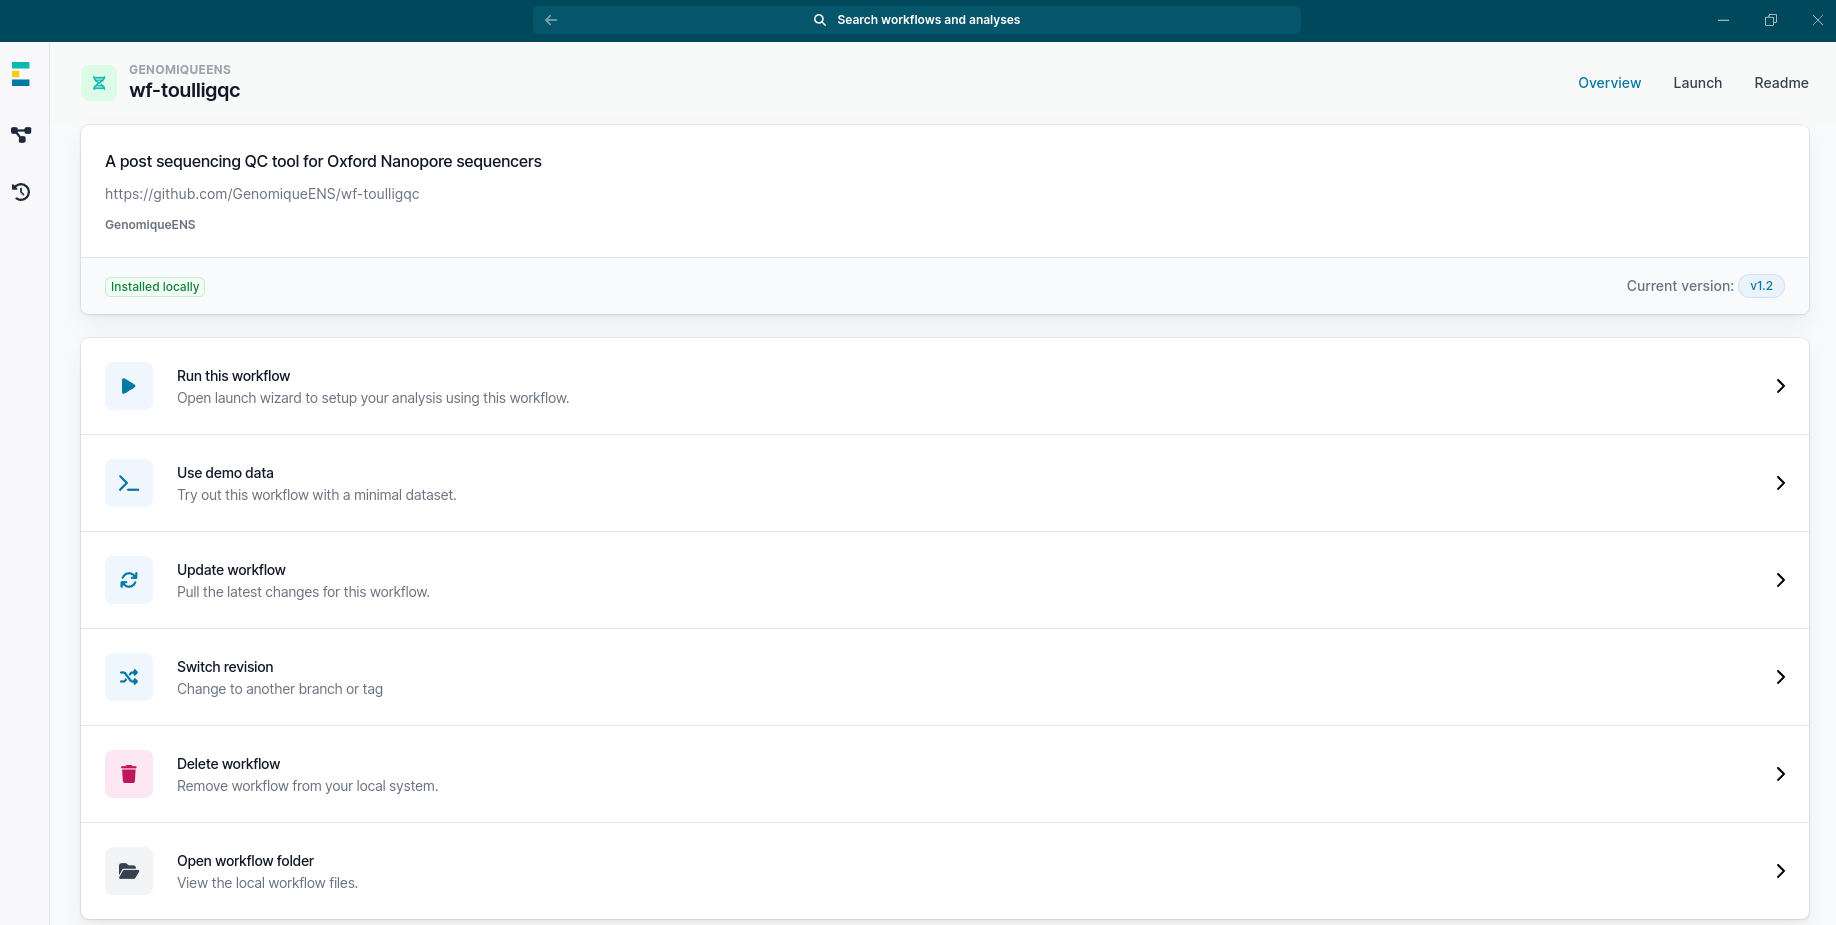Click the 'A post sequencing QC tool' description

(x=323, y=162)
